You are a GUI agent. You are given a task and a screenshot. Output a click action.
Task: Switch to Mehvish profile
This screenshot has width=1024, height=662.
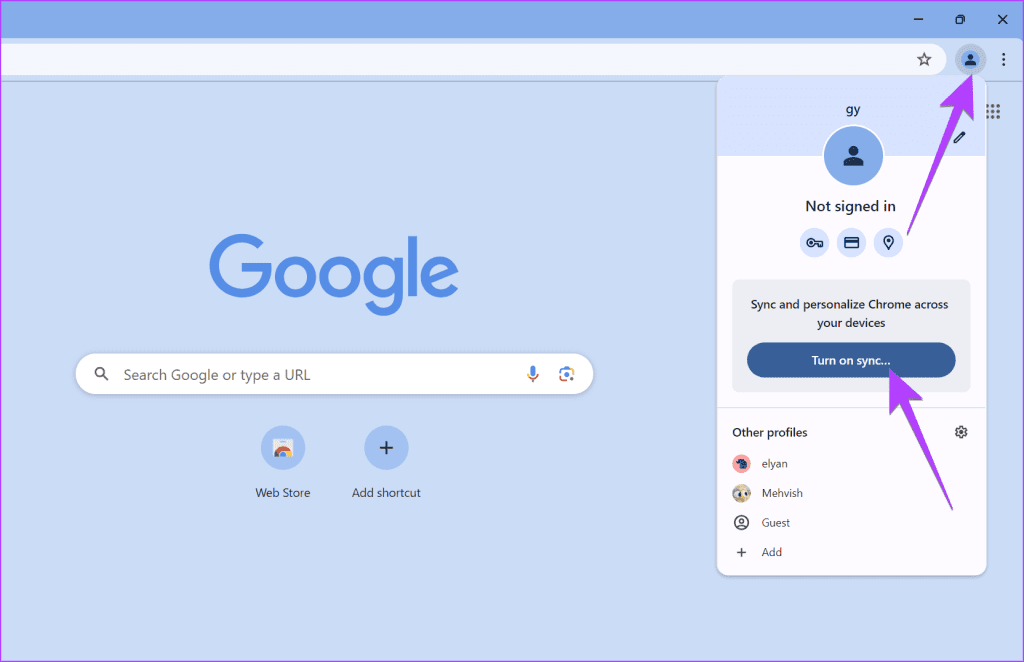coord(851,493)
